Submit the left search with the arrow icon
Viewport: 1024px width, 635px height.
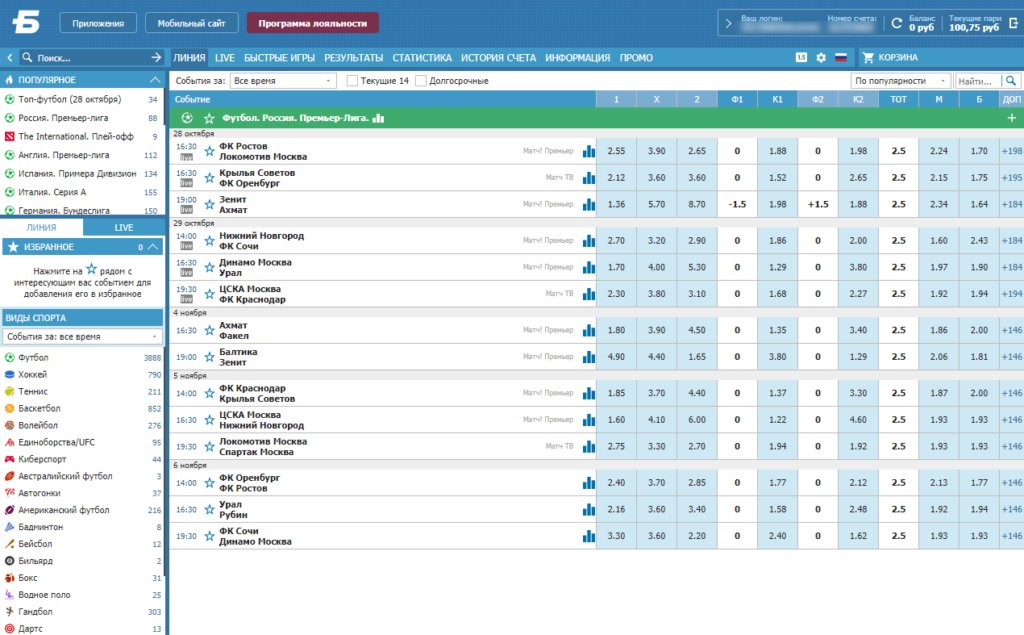click(156, 57)
